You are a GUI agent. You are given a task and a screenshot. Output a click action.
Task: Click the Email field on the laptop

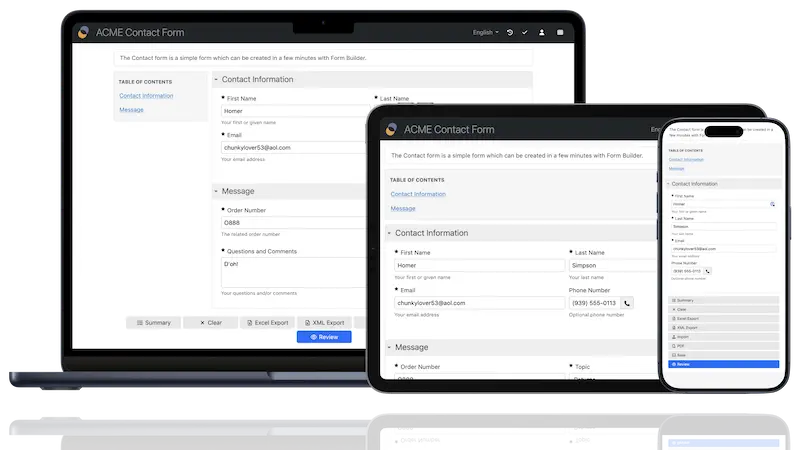coord(292,147)
